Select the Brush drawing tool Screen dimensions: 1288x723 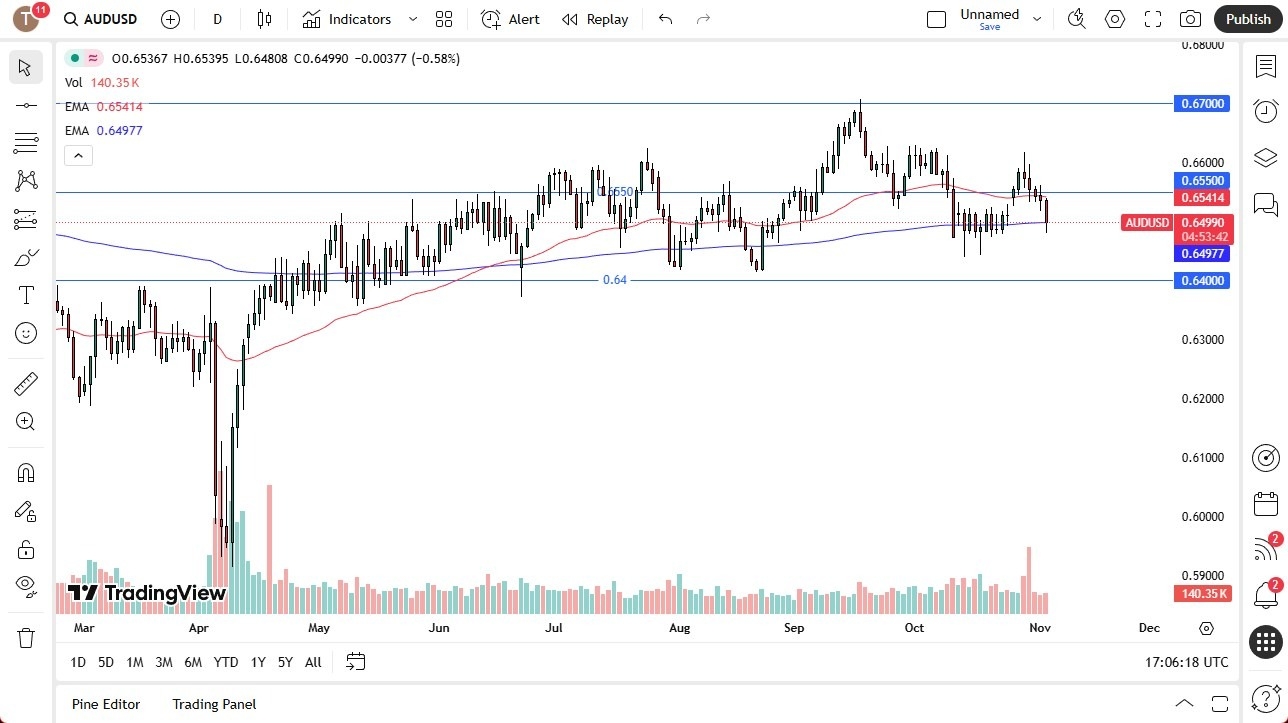25,256
